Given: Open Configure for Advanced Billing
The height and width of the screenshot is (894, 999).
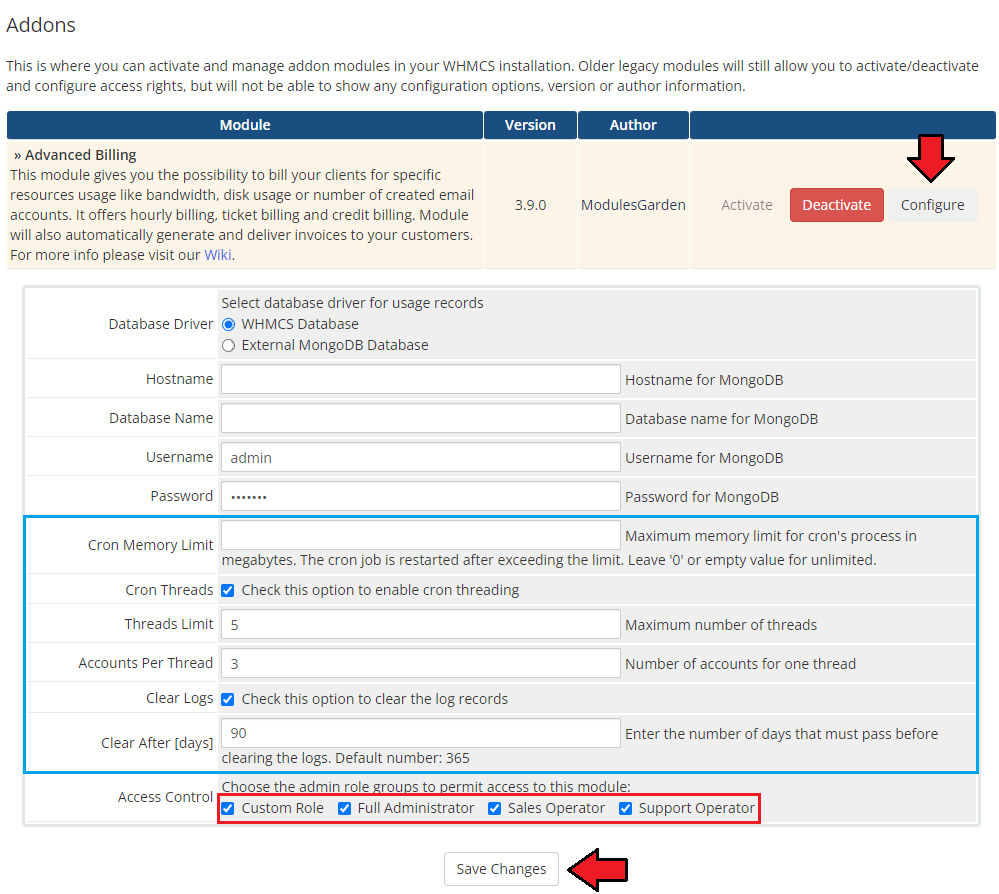Looking at the screenshot, I should (933, 205).
